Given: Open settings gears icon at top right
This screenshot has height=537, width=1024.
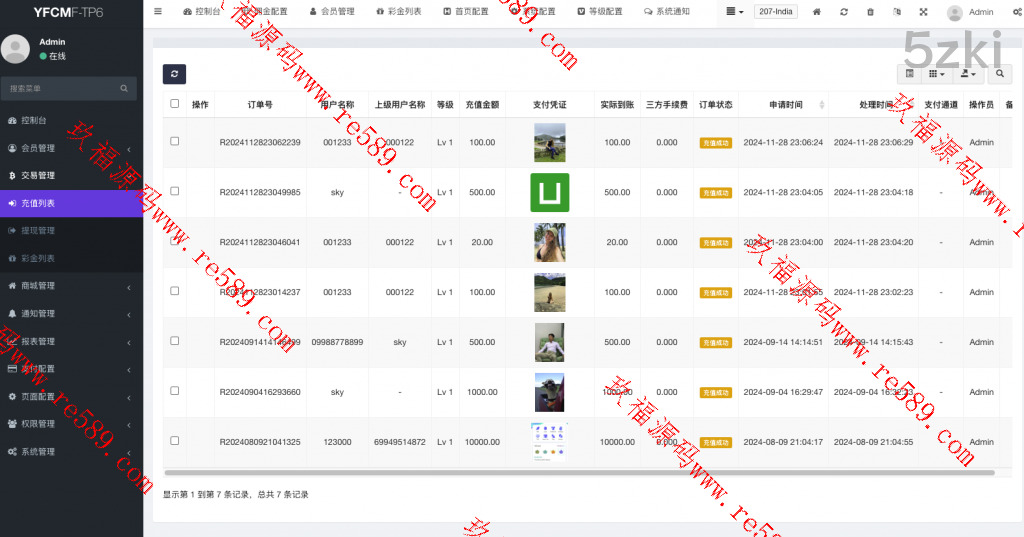Looking at the screenshot, I should [1014, 12].
